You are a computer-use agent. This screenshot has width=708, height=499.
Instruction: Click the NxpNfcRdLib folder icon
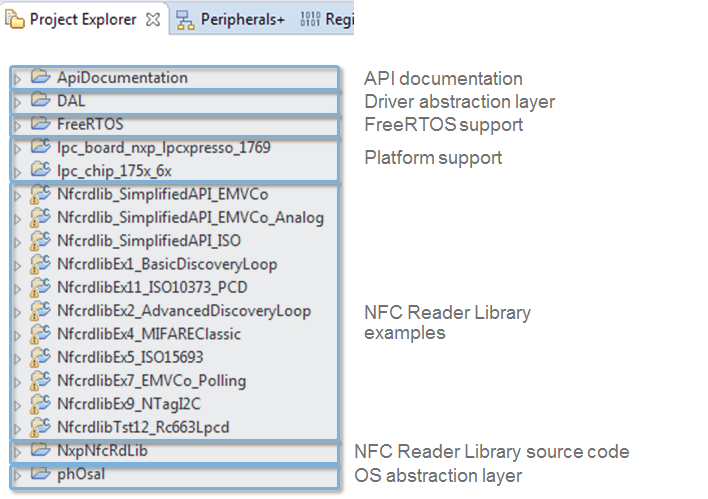tap(40, 449)
